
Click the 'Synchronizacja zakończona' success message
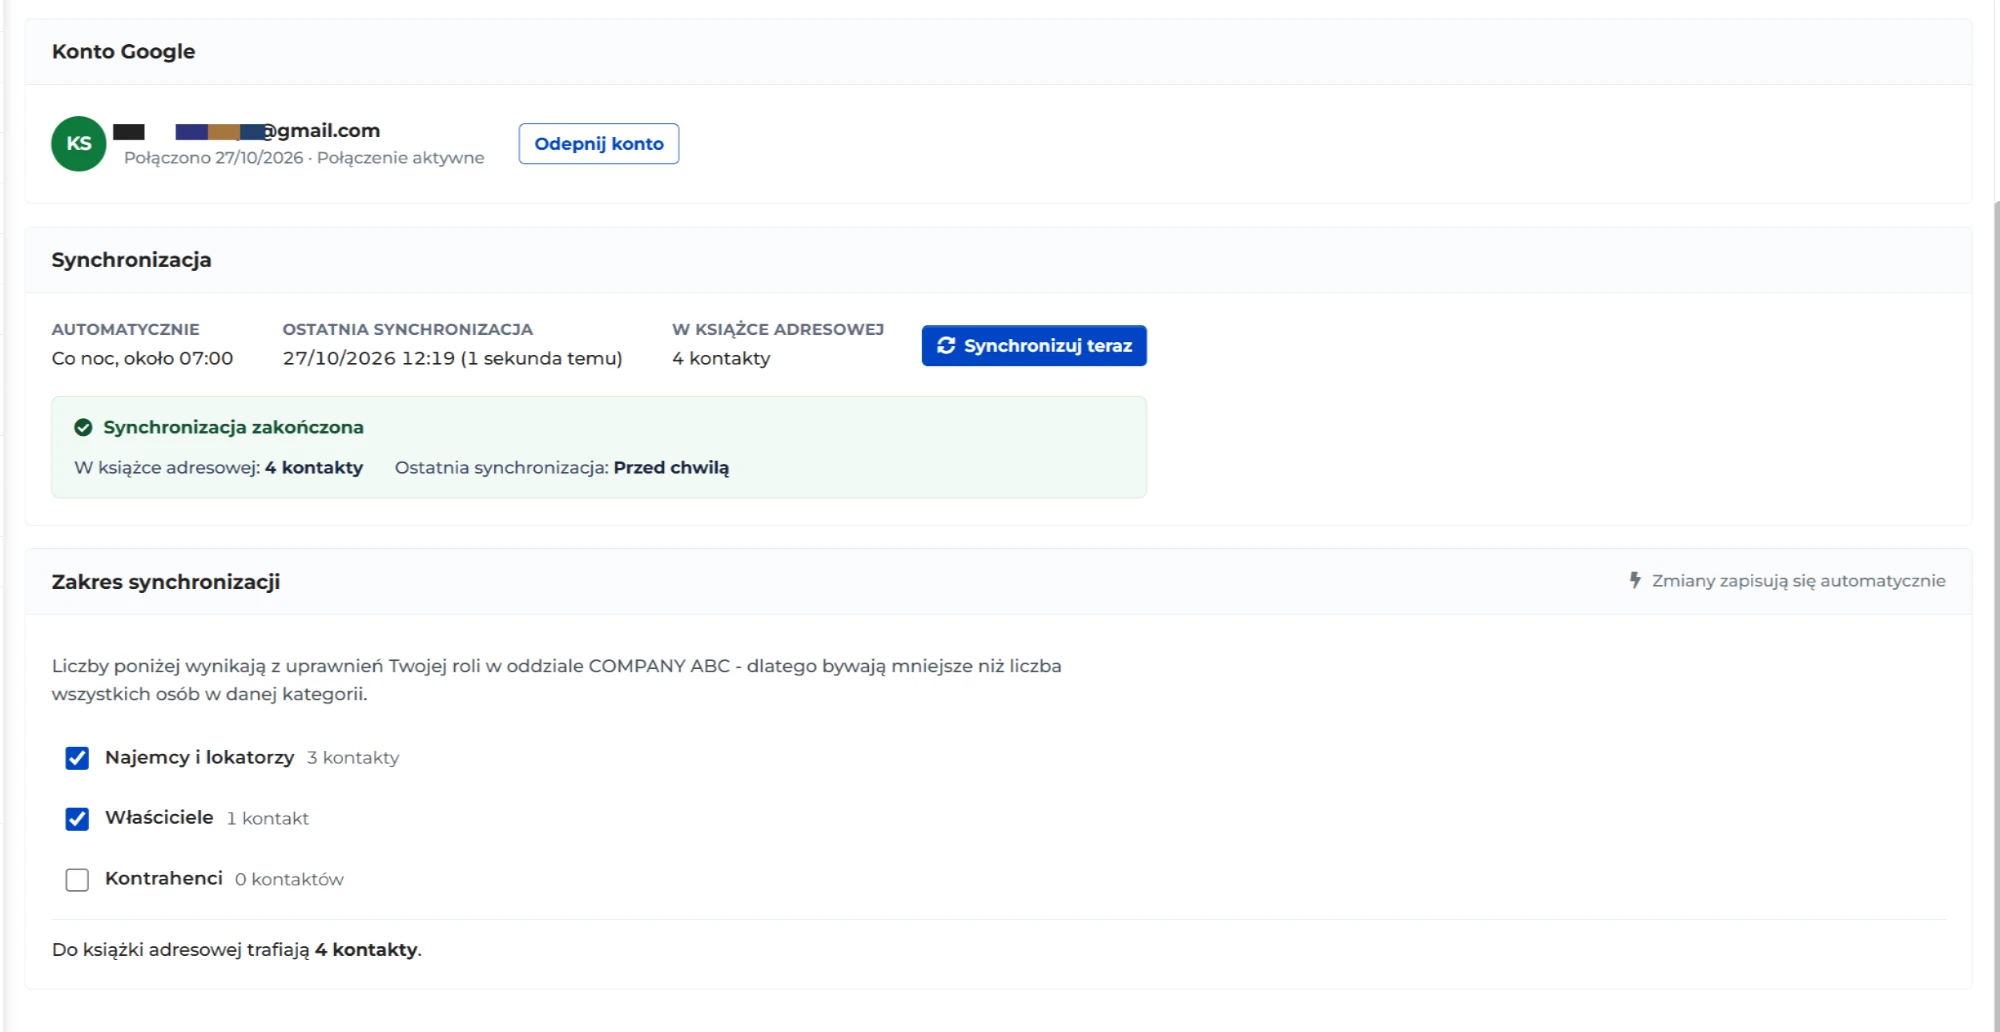point(233,428)
